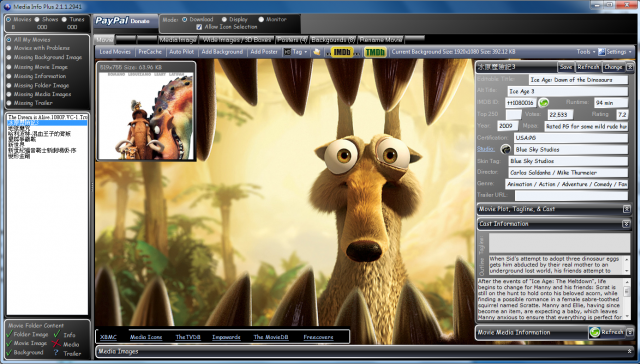Click the Editable Title field
The image size is (640, 364).
578,80
